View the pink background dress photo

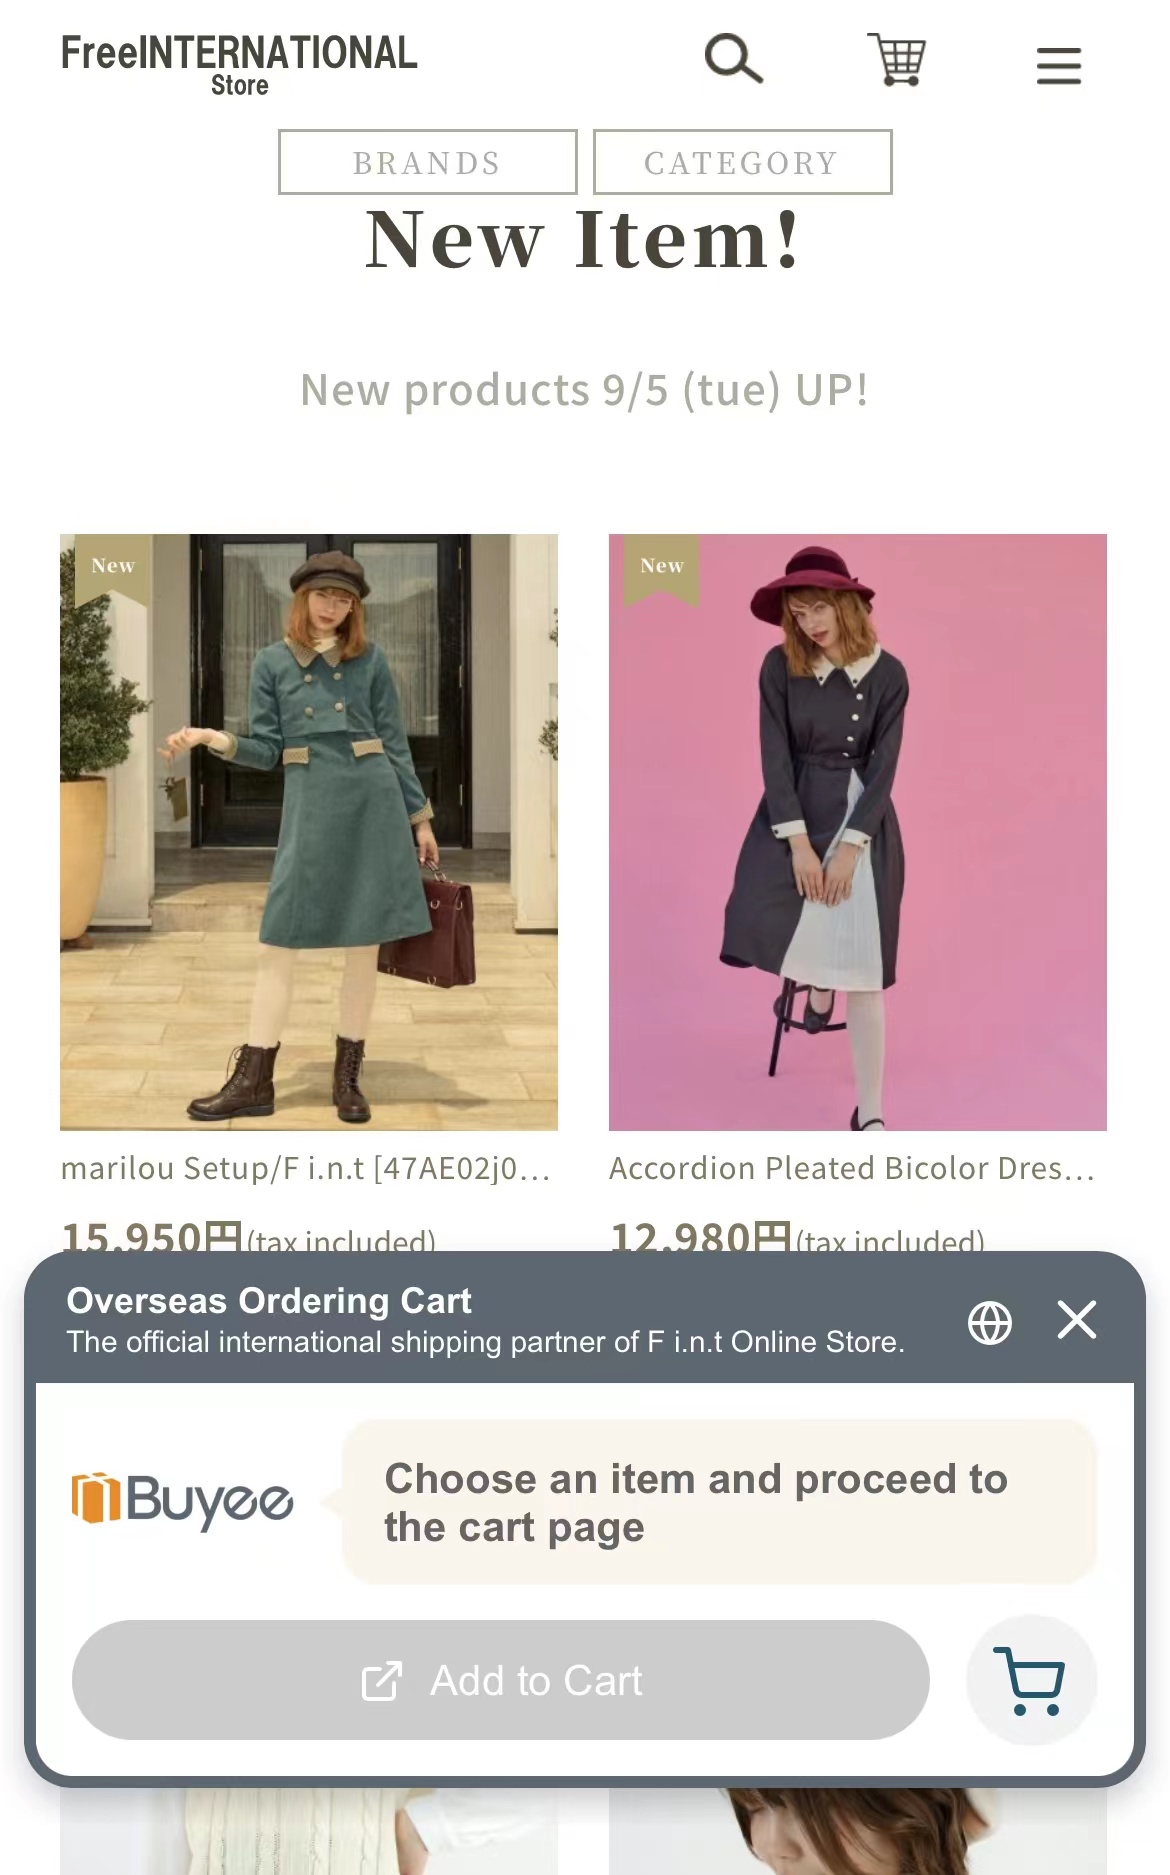pyautogui.click(x=858, y=832)
